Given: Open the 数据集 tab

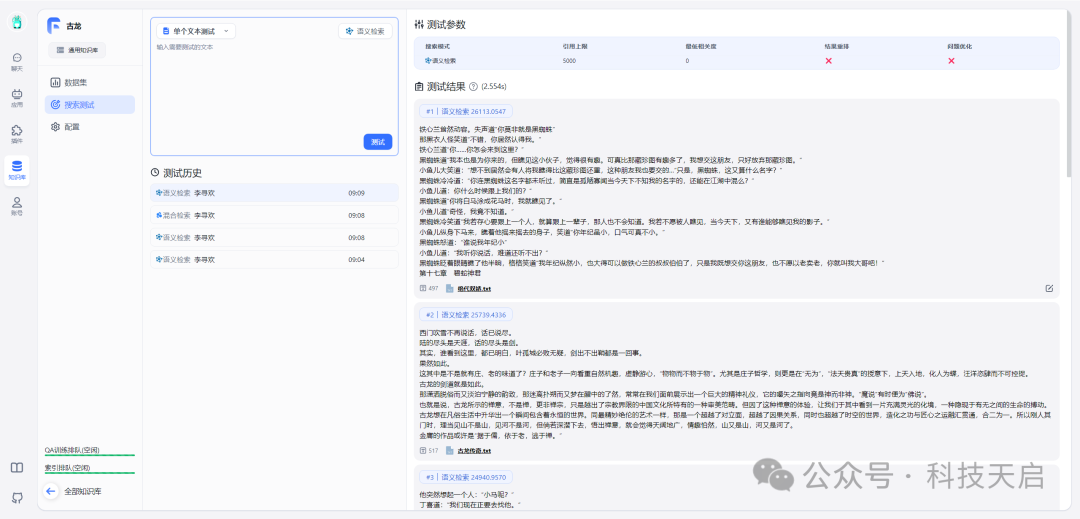Looking at the screenshot, I should [90, 83].
